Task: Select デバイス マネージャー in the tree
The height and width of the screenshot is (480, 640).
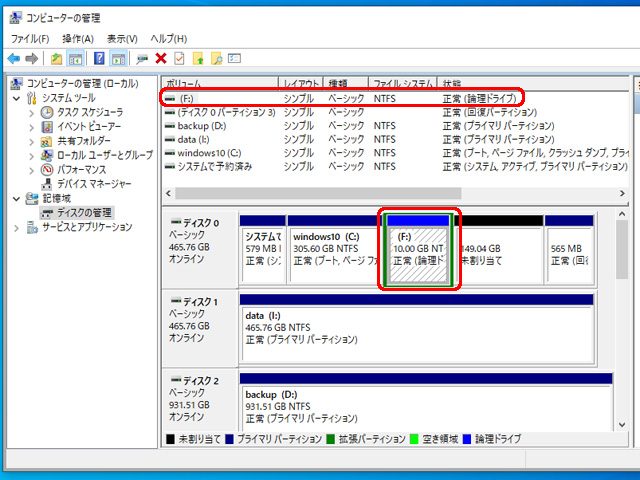Action: pyautogui.click(x=94, y=184)
